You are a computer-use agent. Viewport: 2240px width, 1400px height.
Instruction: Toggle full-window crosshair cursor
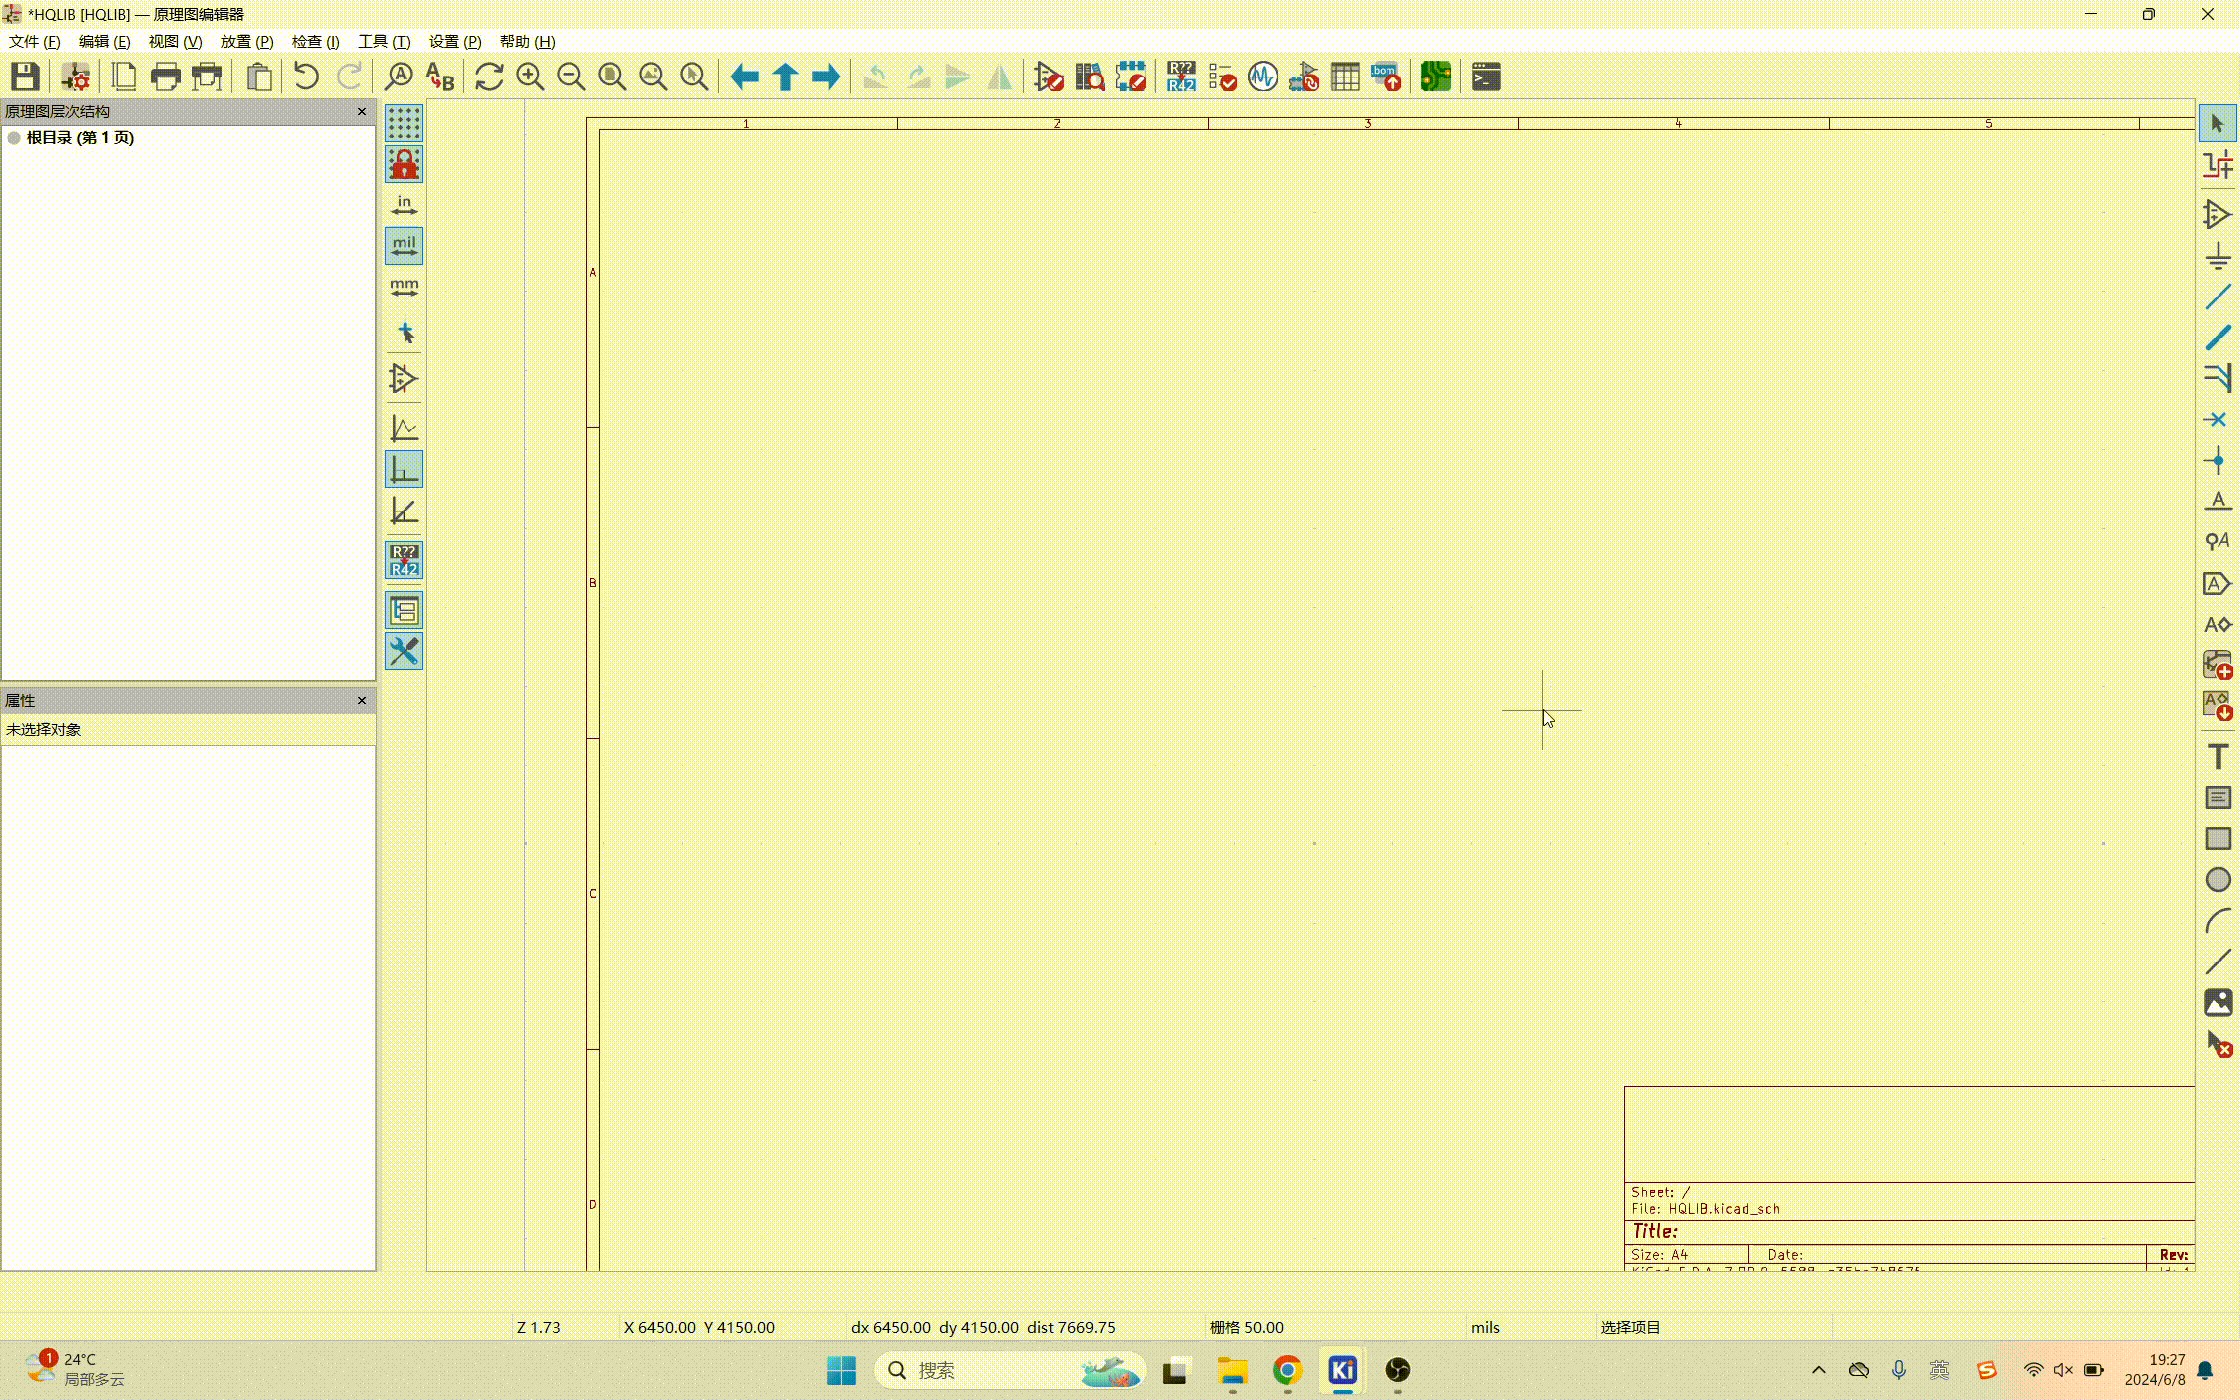tap(404, 332)
